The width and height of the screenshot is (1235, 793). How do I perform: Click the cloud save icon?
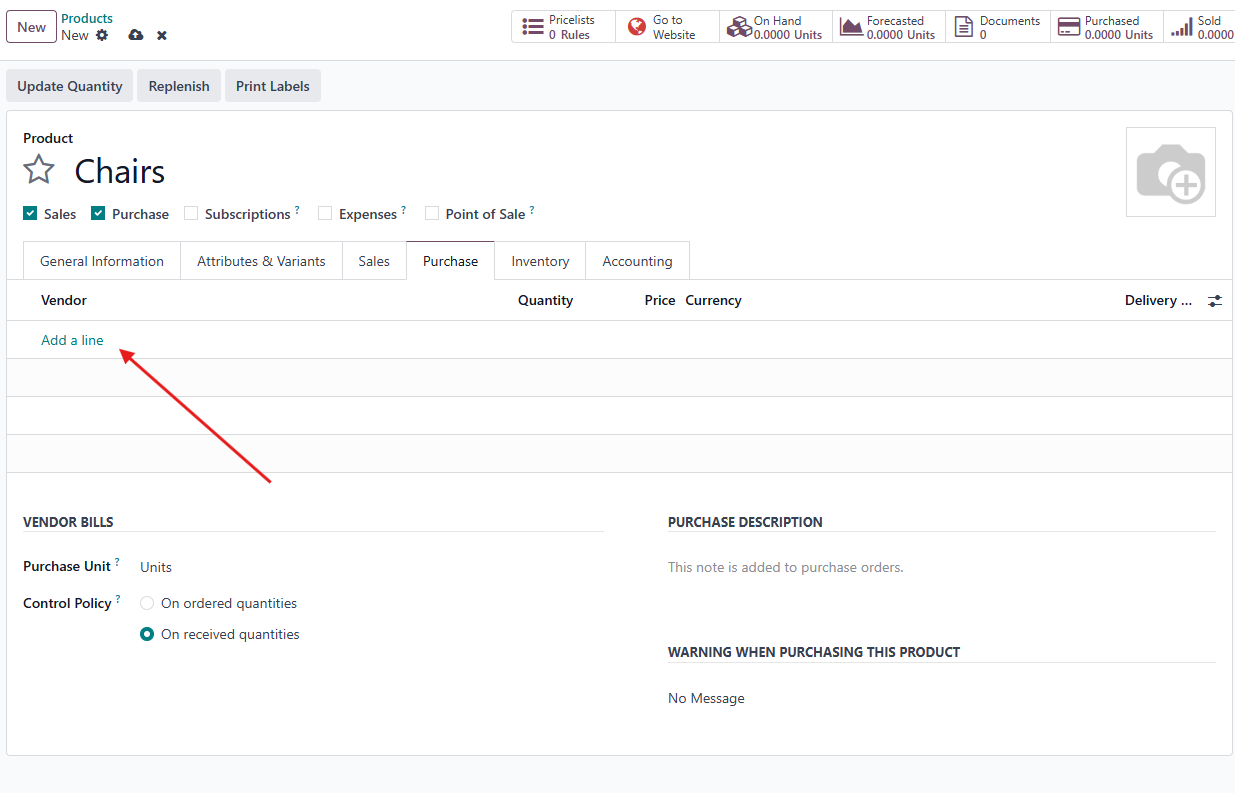point(136,35)
